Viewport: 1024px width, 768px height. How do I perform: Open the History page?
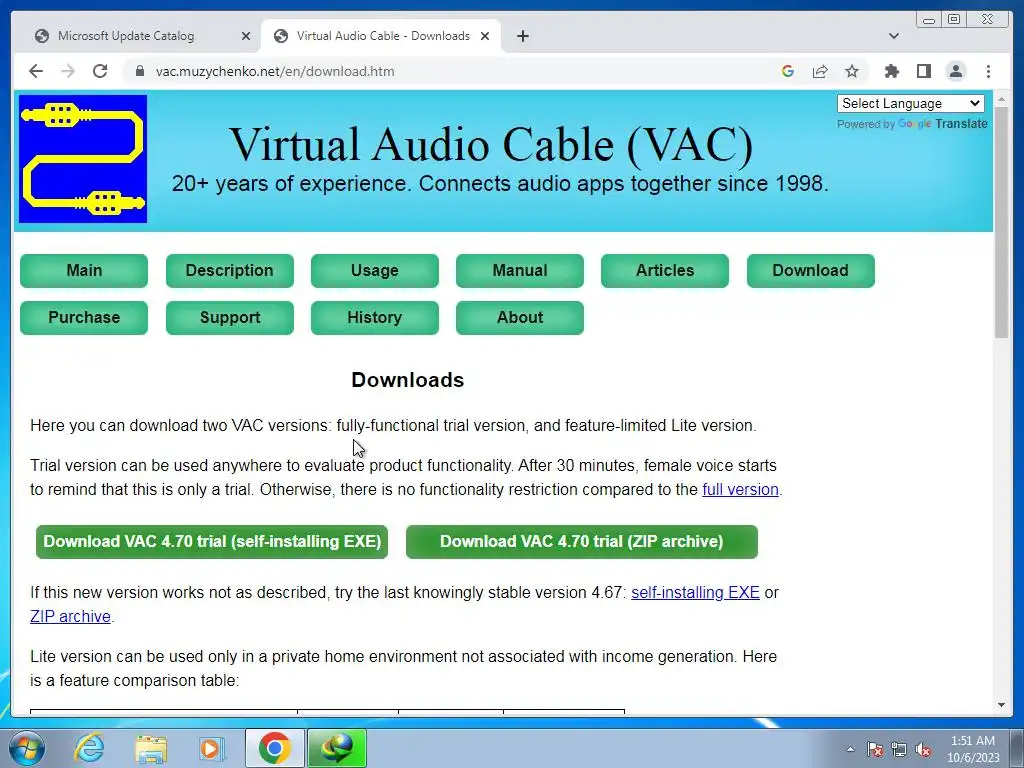375,317
